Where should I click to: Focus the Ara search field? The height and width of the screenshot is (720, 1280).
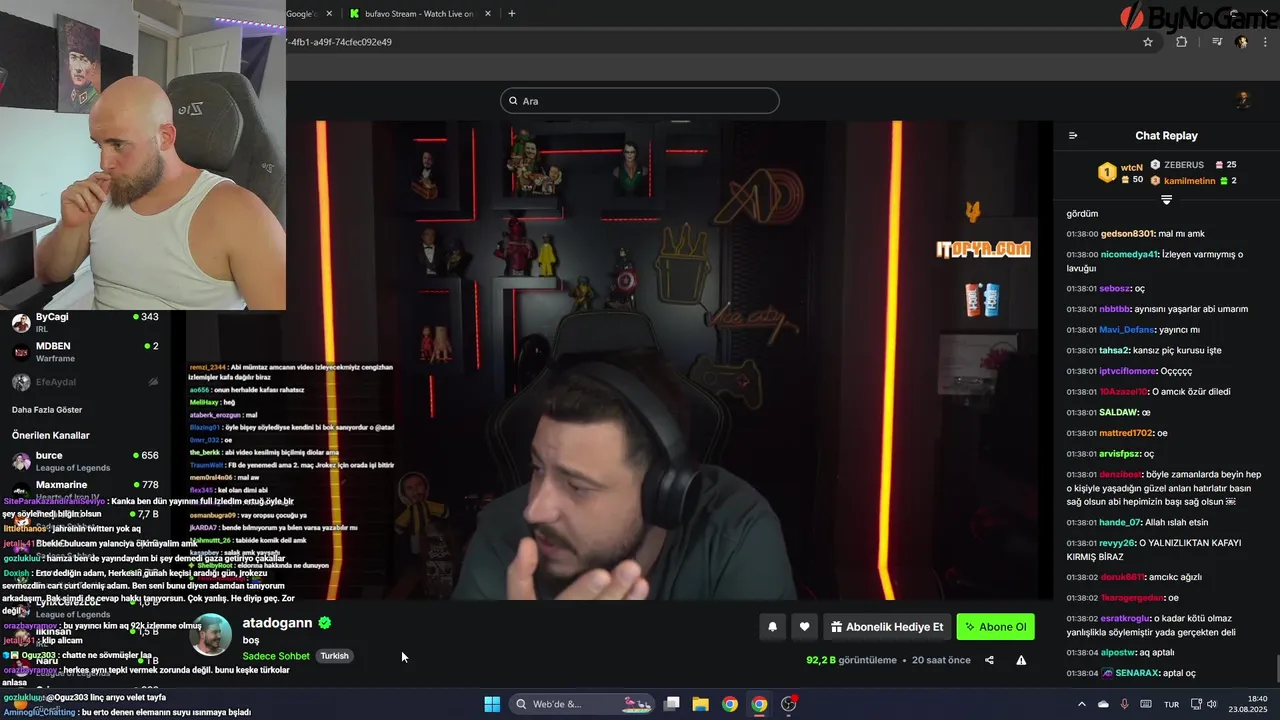tap(640, 101)
